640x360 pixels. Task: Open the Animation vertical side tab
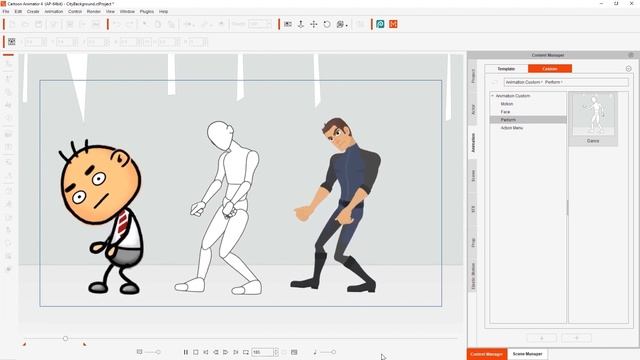point(473,142)
